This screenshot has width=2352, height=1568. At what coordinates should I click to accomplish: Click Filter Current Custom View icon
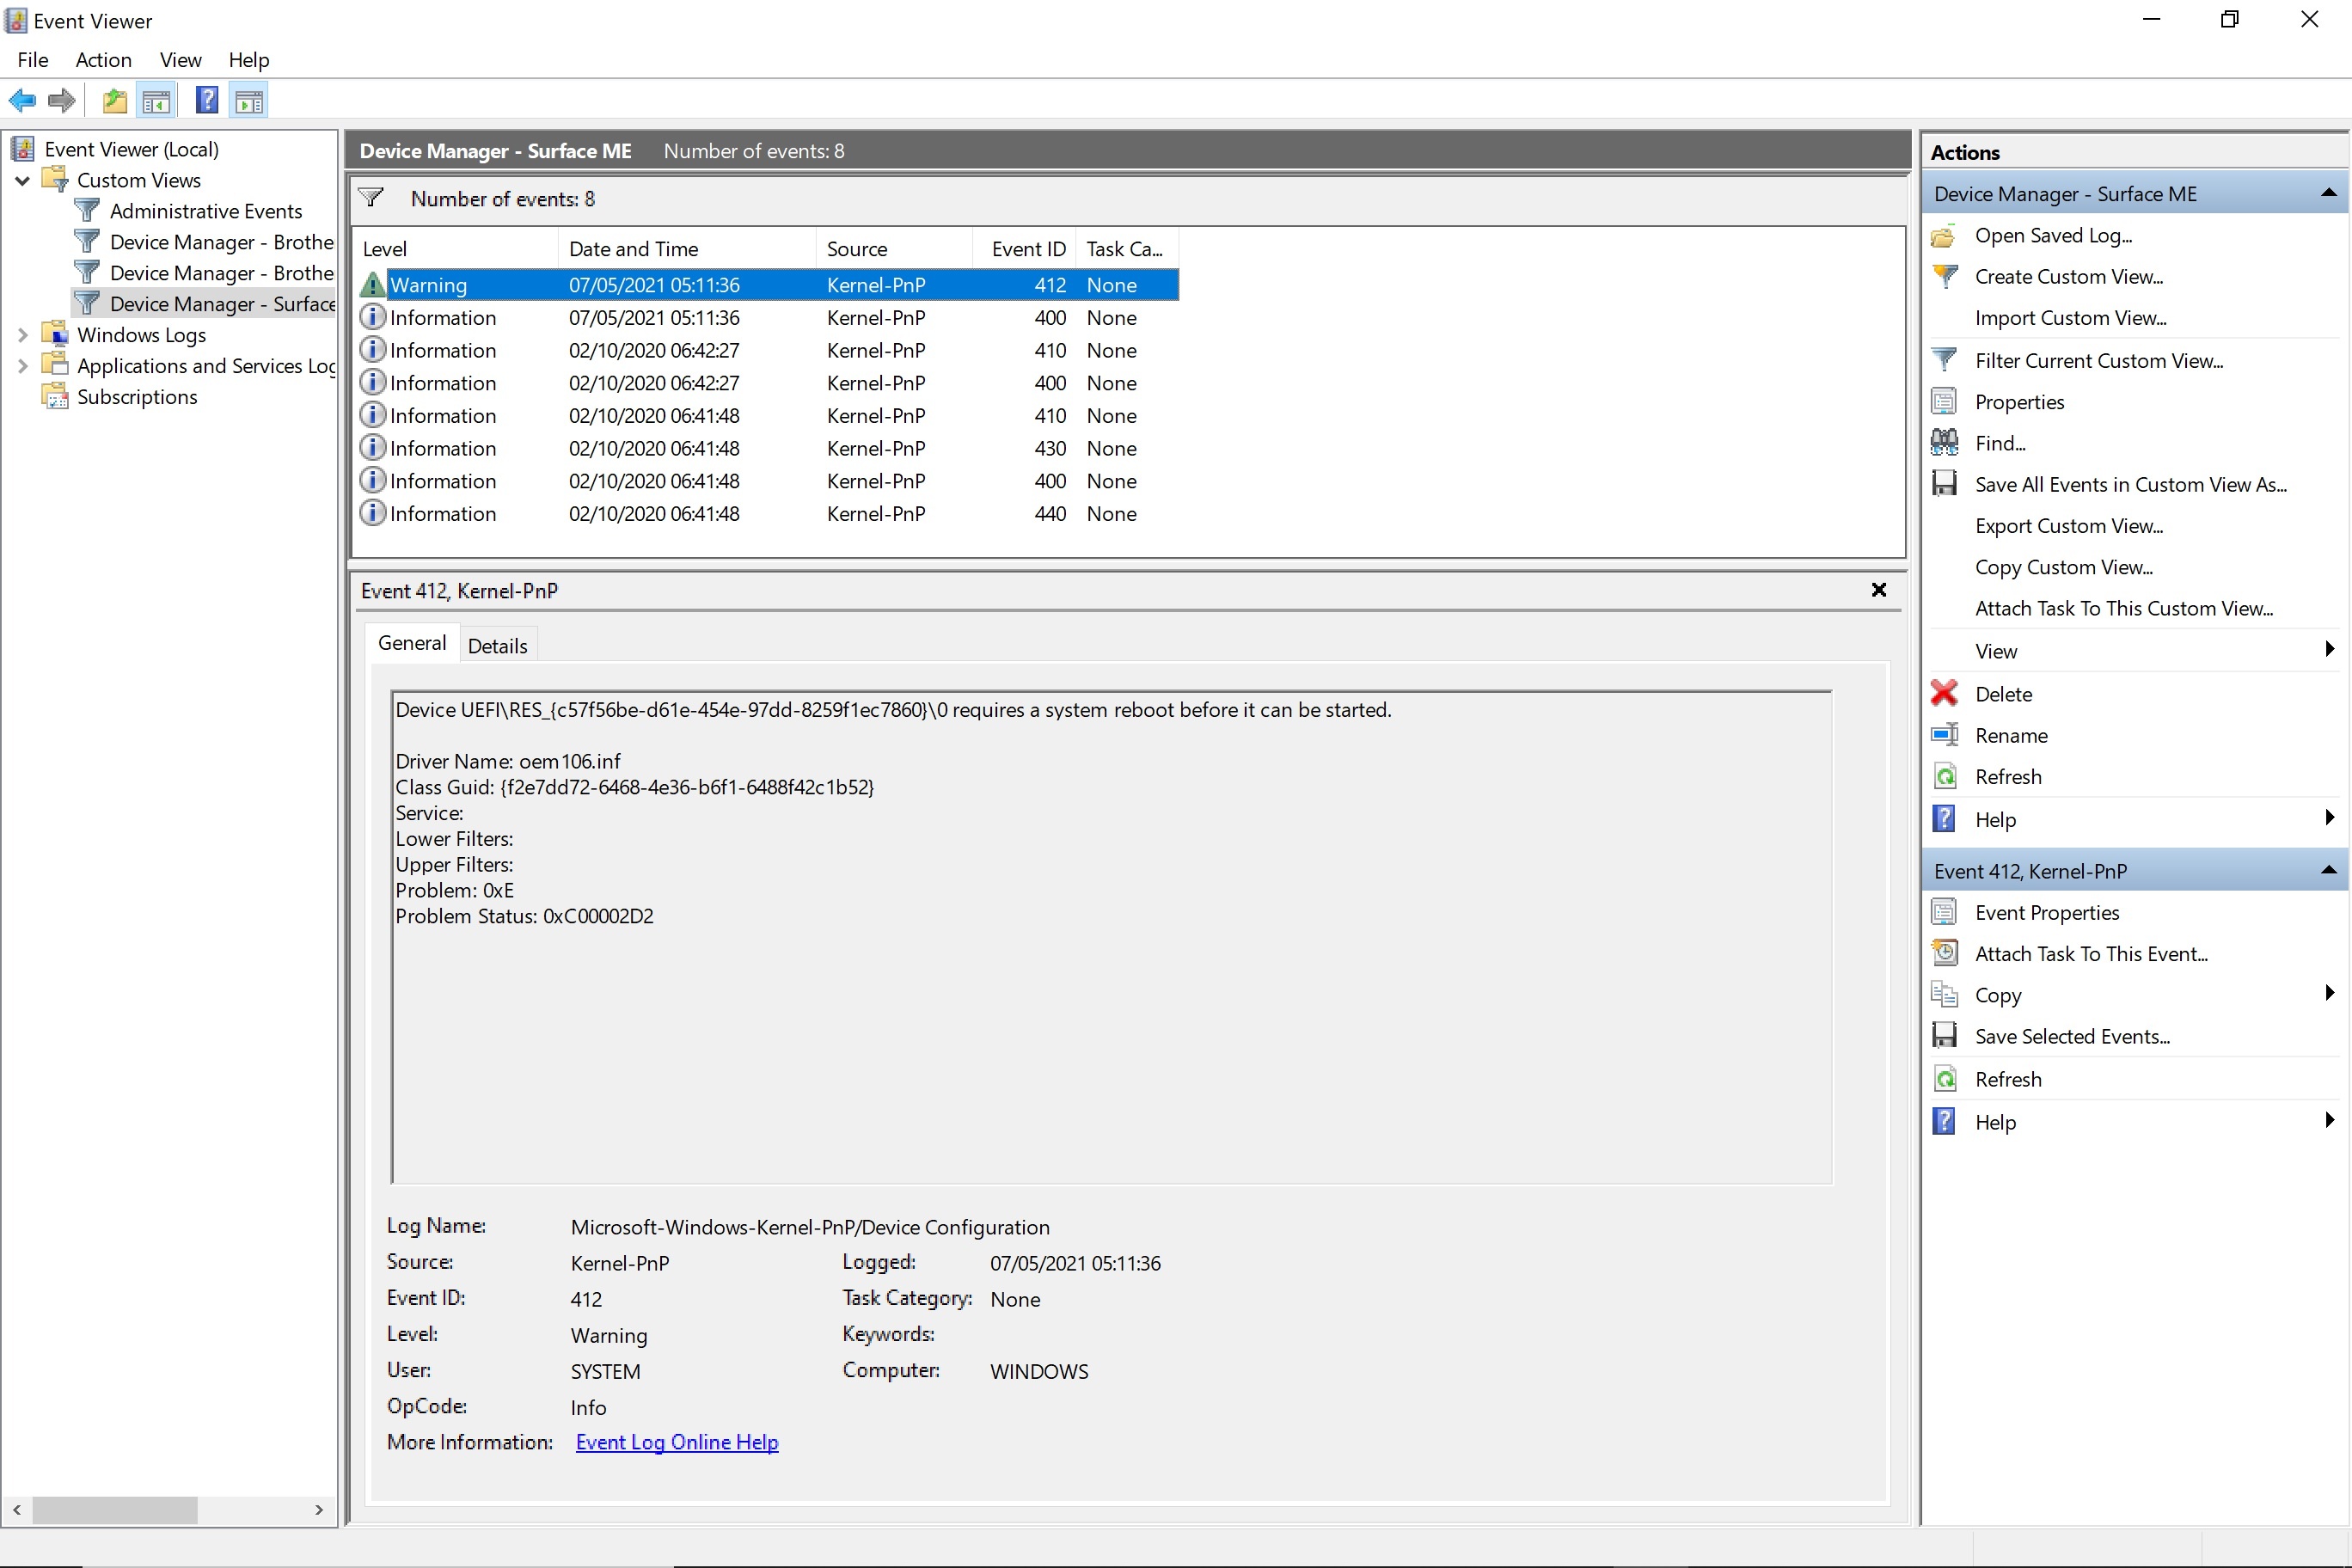pos(1944,361)
